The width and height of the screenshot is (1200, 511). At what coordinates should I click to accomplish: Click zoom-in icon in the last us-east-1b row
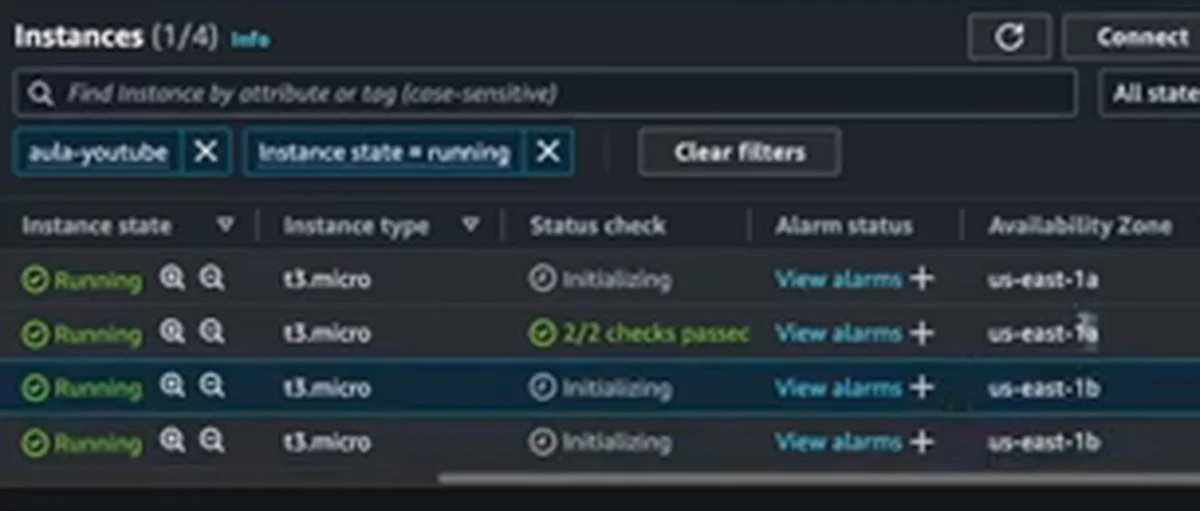(x=173, y=440)
